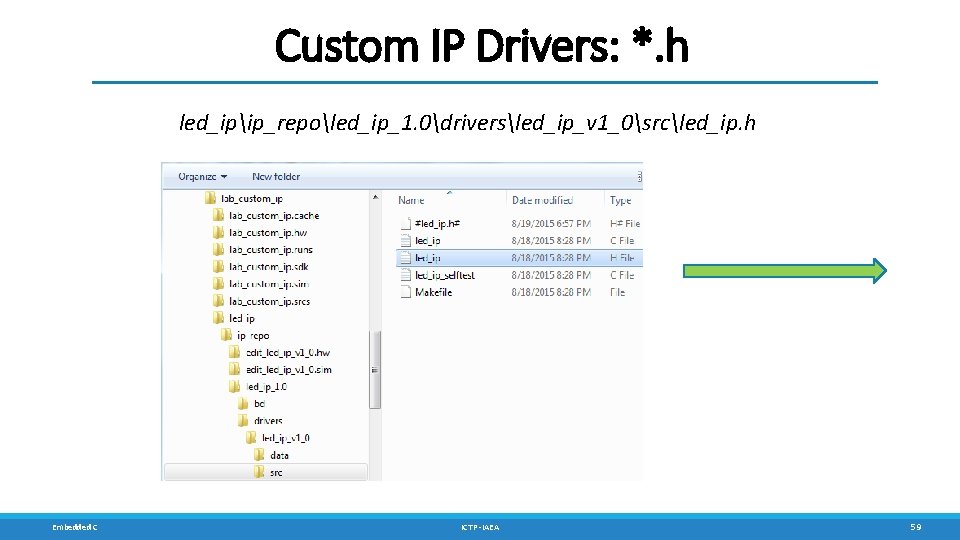960x540 pixels.
Task: Open the Organize dropdown menu
Action: tap(203, 176)
